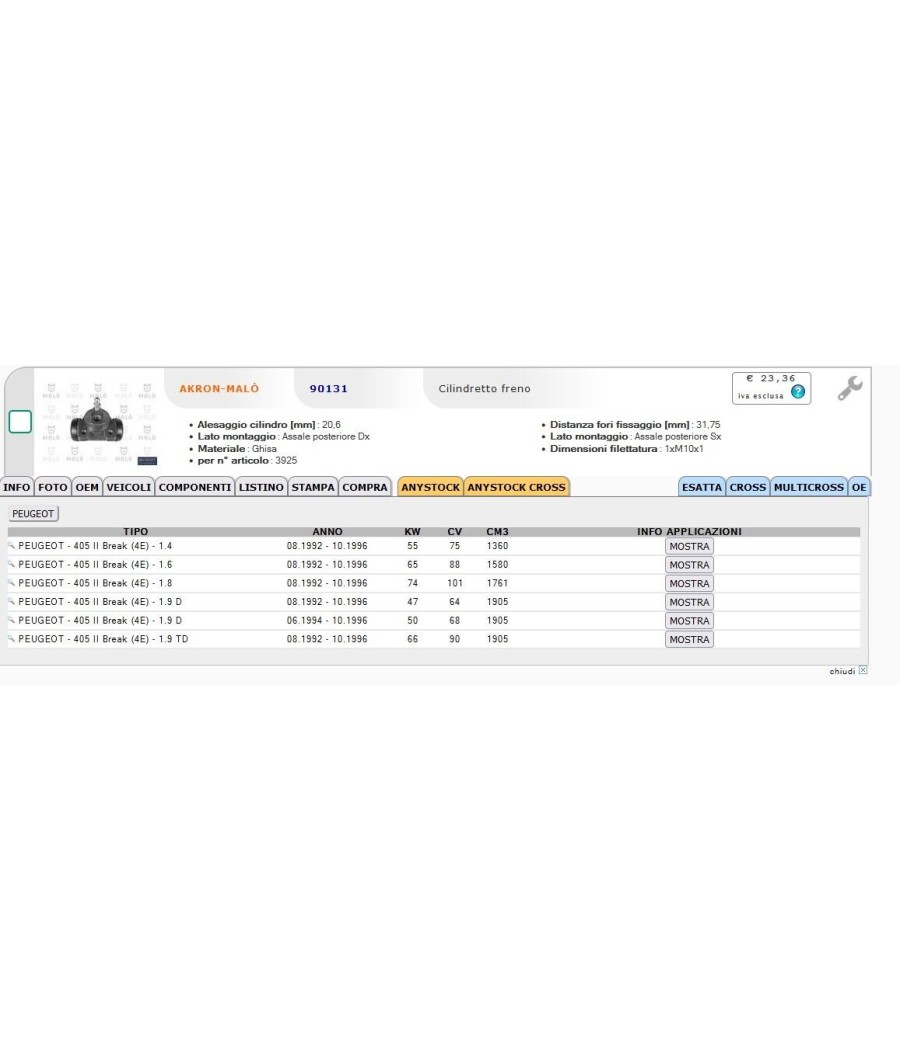
Task: Click MOSTRA for 1.9 D 50 kW row
Action: point(689,621)
